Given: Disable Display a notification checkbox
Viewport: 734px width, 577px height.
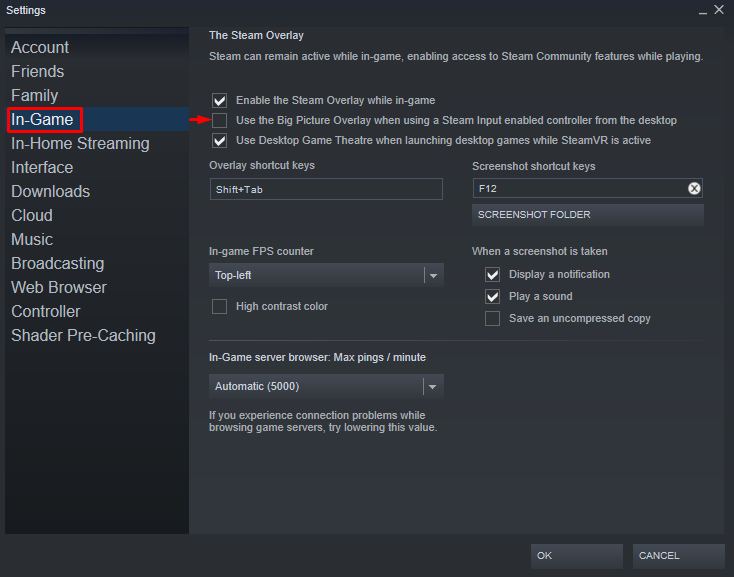Looking at the screenshot, I should point(492,274).
